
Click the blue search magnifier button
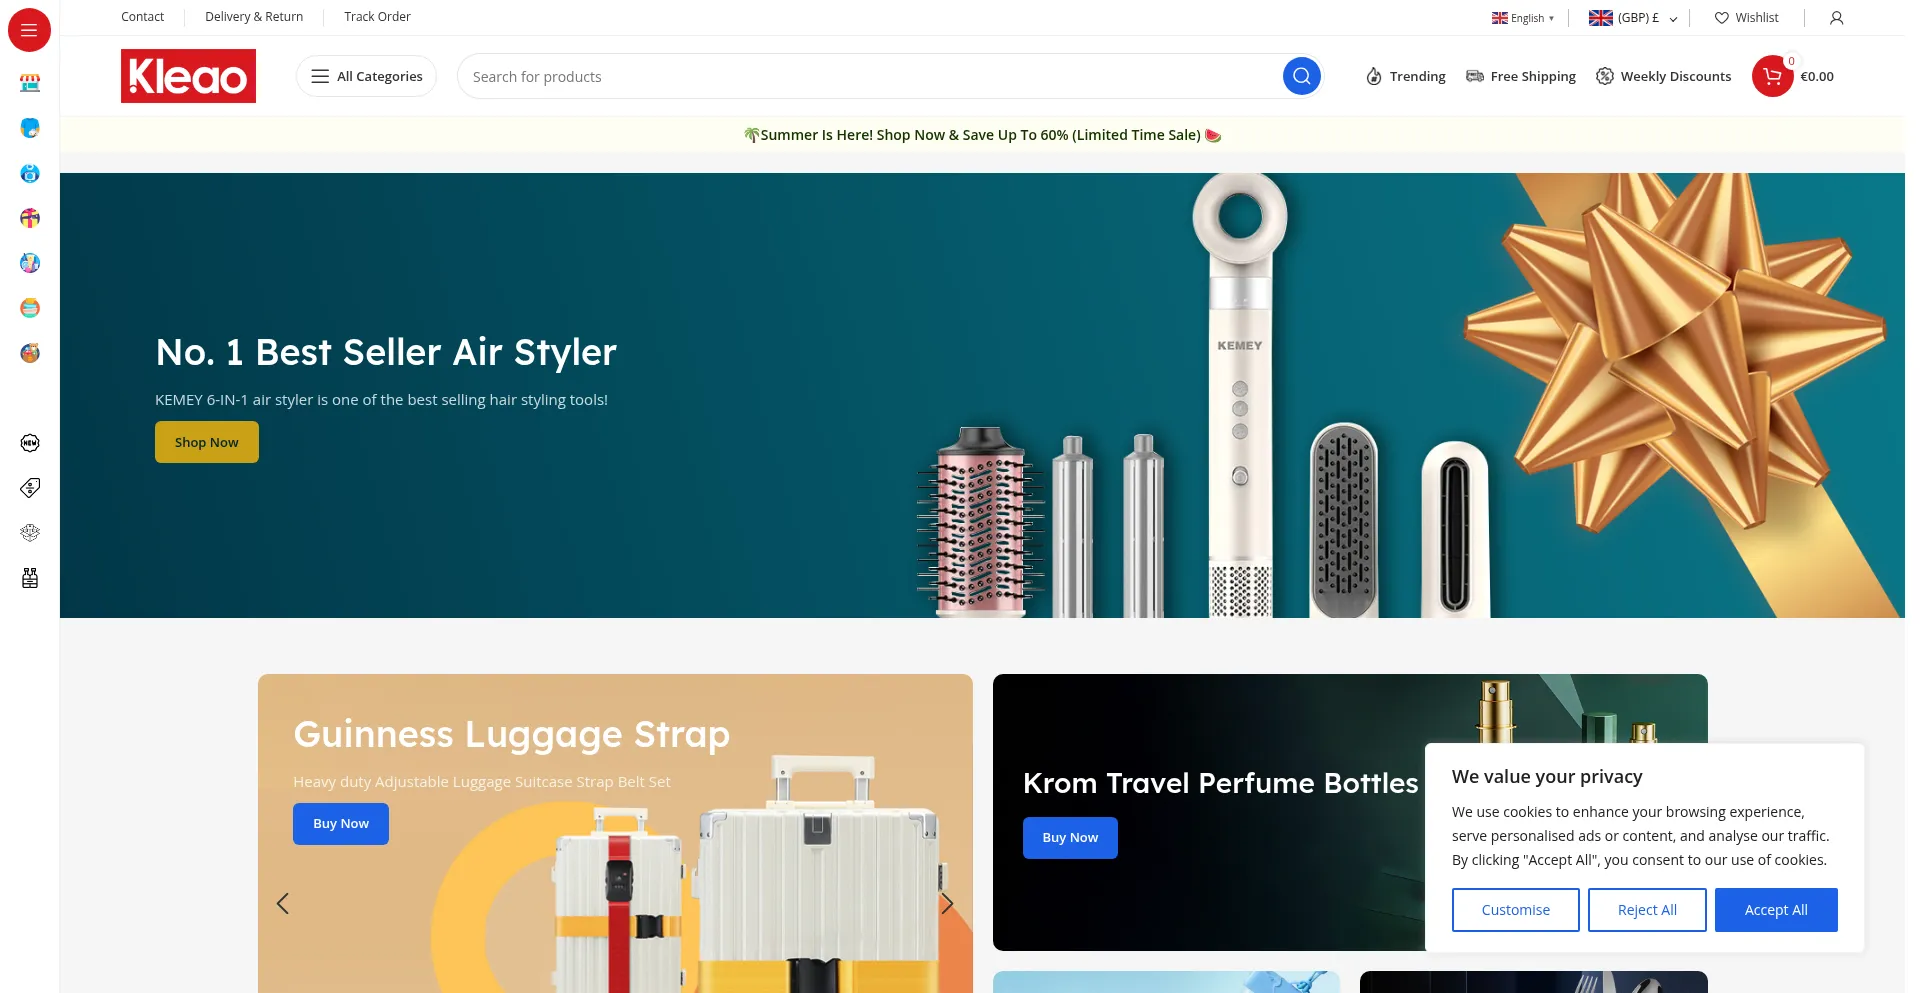[x=1301, y=76]
